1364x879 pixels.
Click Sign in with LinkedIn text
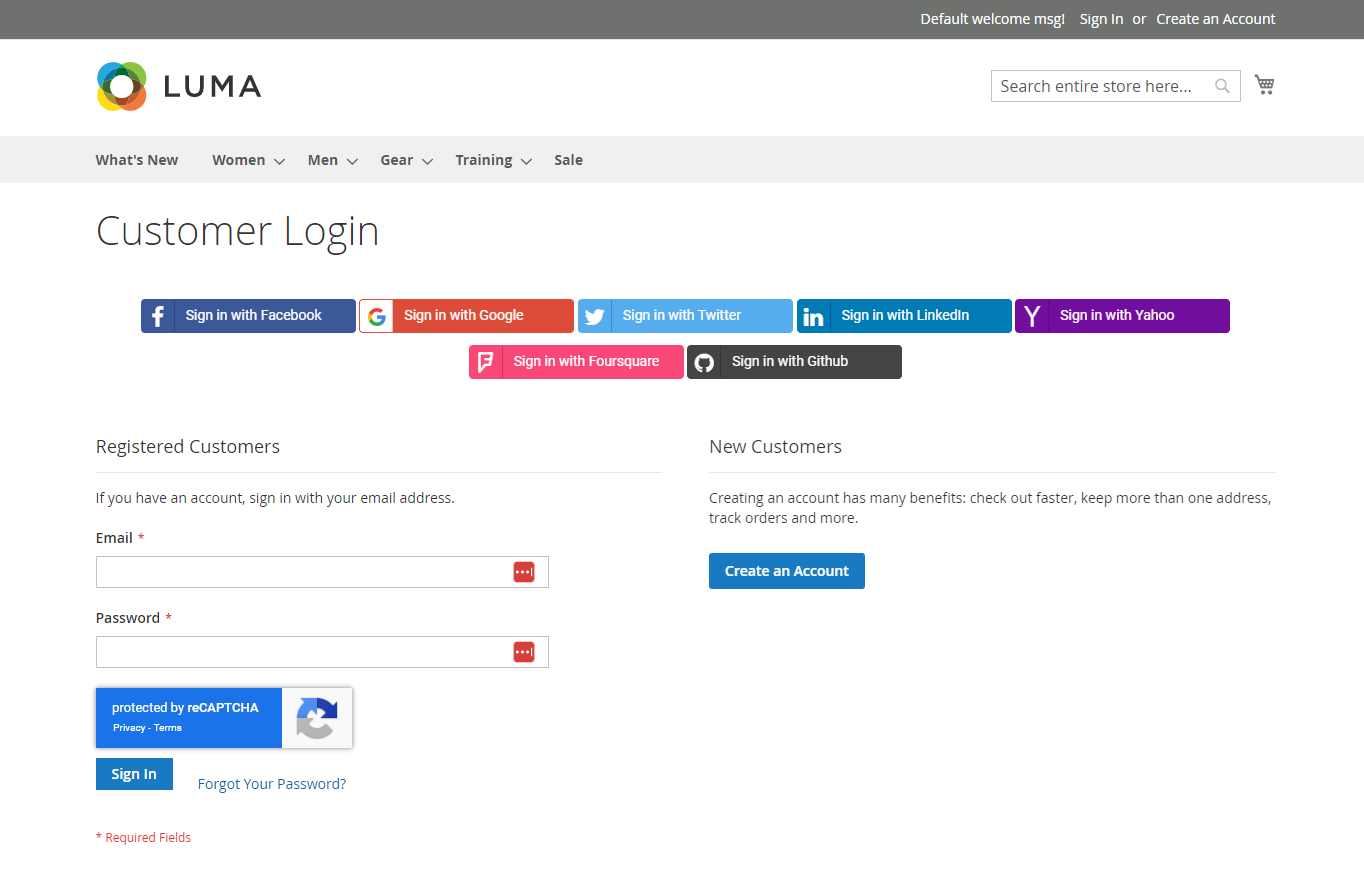coord(905,315)
